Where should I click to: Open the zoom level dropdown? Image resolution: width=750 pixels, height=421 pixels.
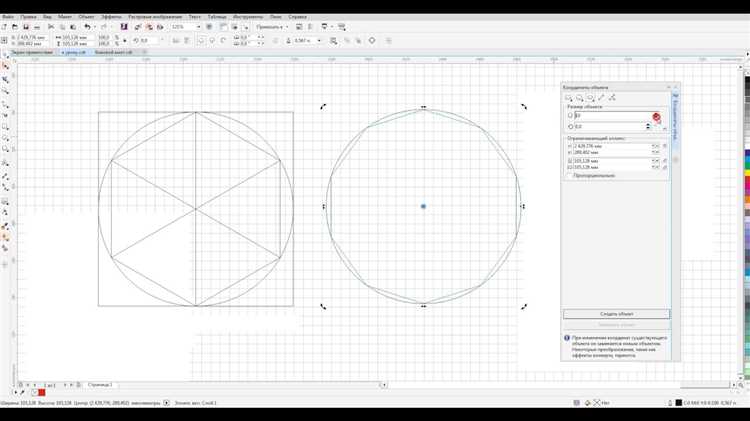click(199, 27)
